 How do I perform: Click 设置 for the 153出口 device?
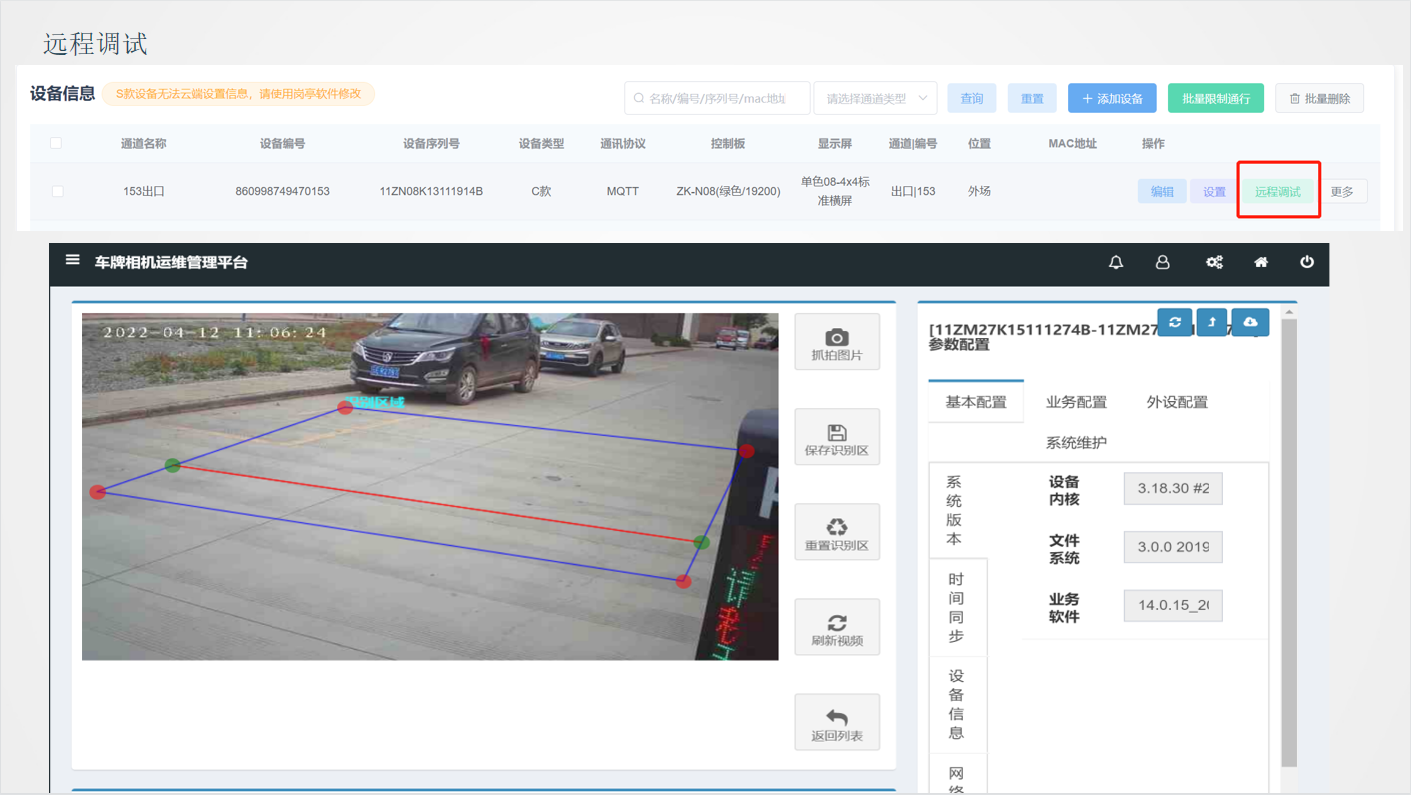[1214, 191]
